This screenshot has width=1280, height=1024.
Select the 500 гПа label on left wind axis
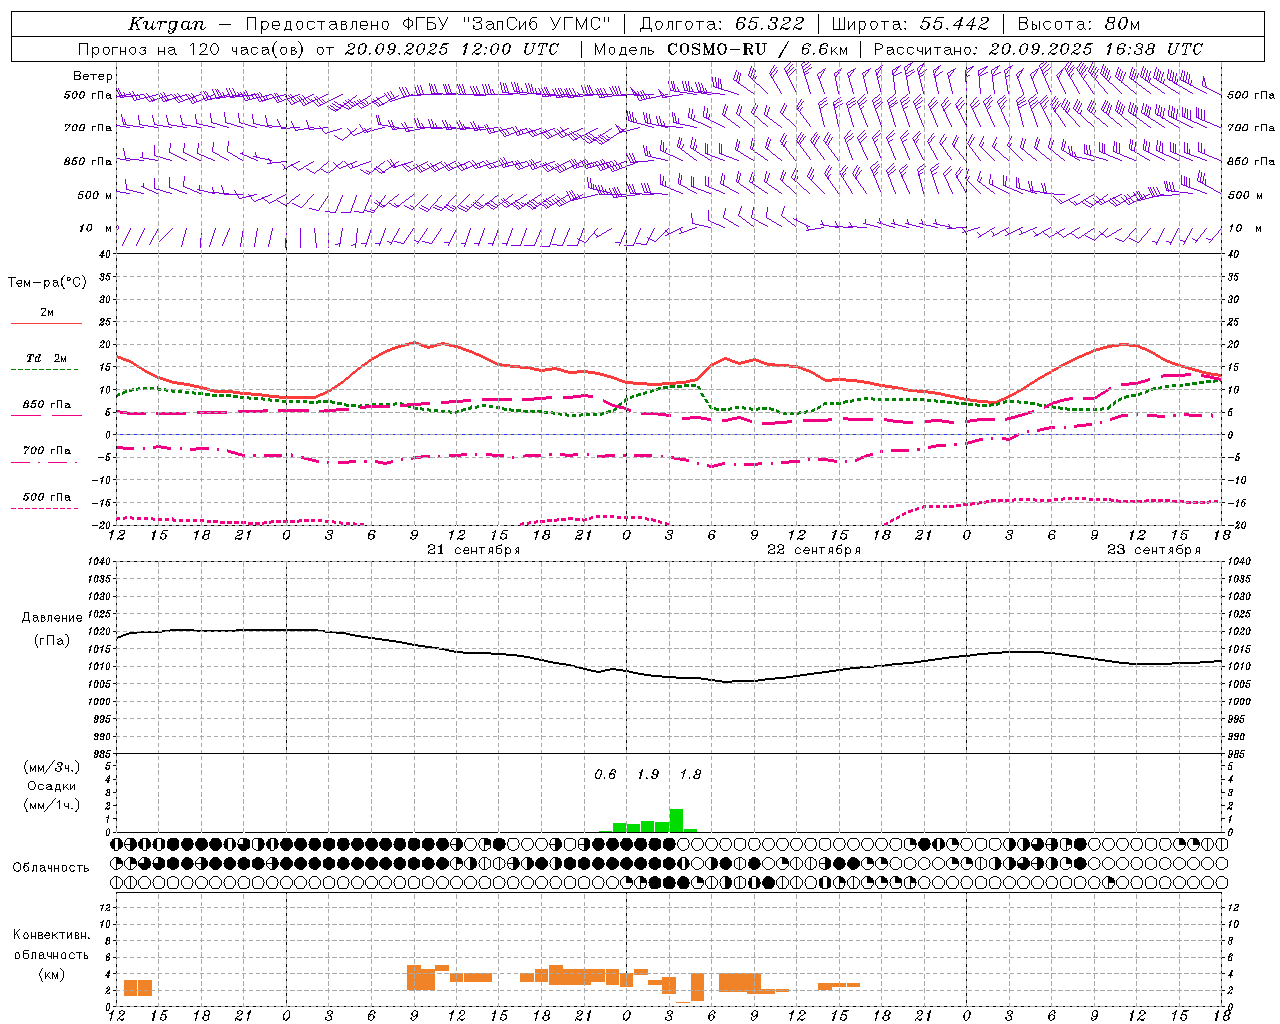(x=88, y=96)
